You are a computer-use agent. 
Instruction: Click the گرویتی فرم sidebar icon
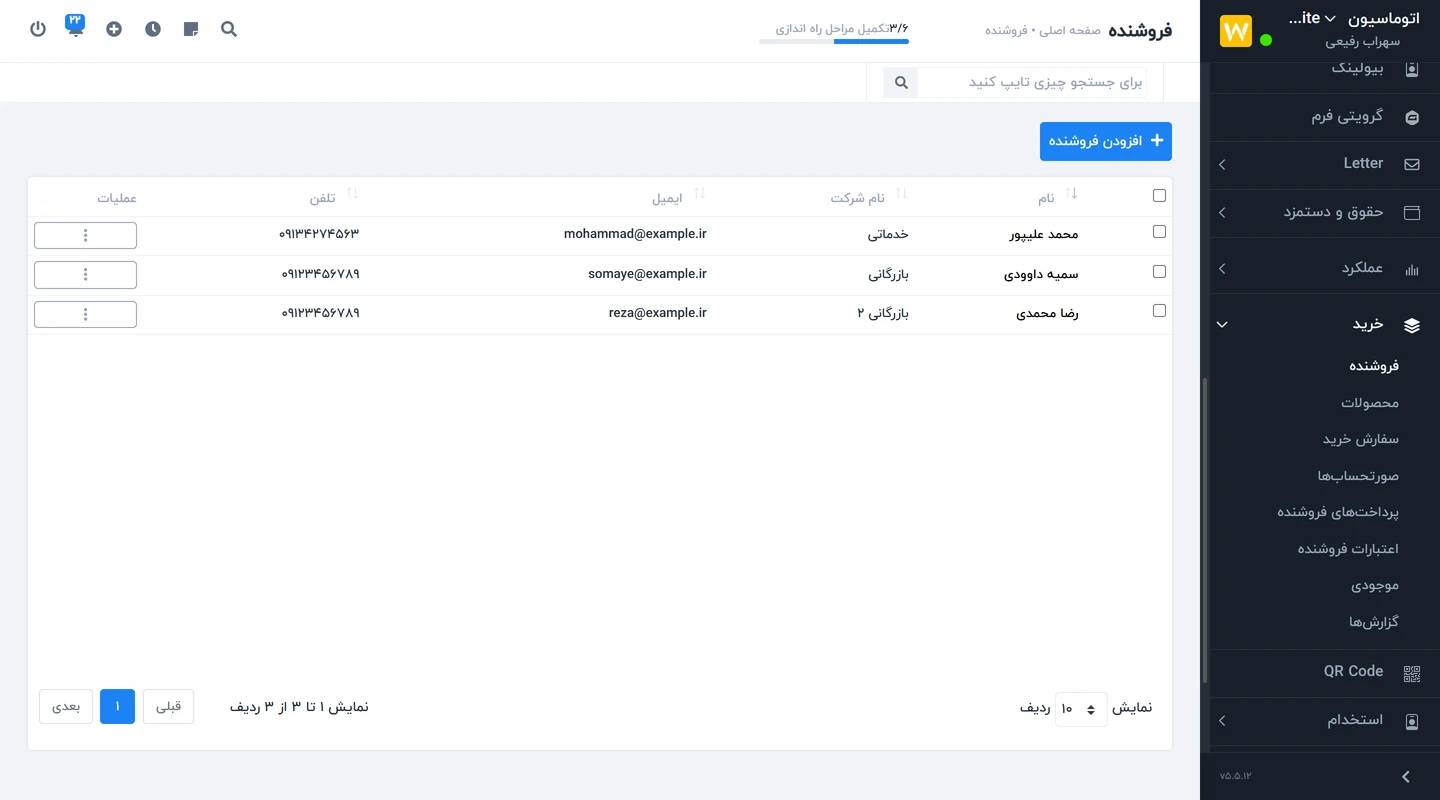pos(1412,117)
